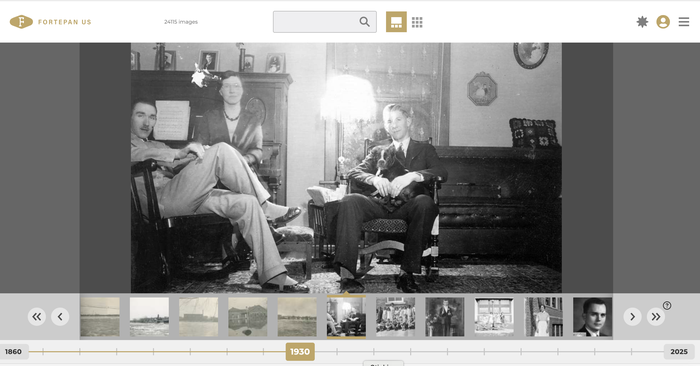The width and height of the screenshot is (700, 366).
Task: Open the user profile icon
Action: [x=663, y=22]
